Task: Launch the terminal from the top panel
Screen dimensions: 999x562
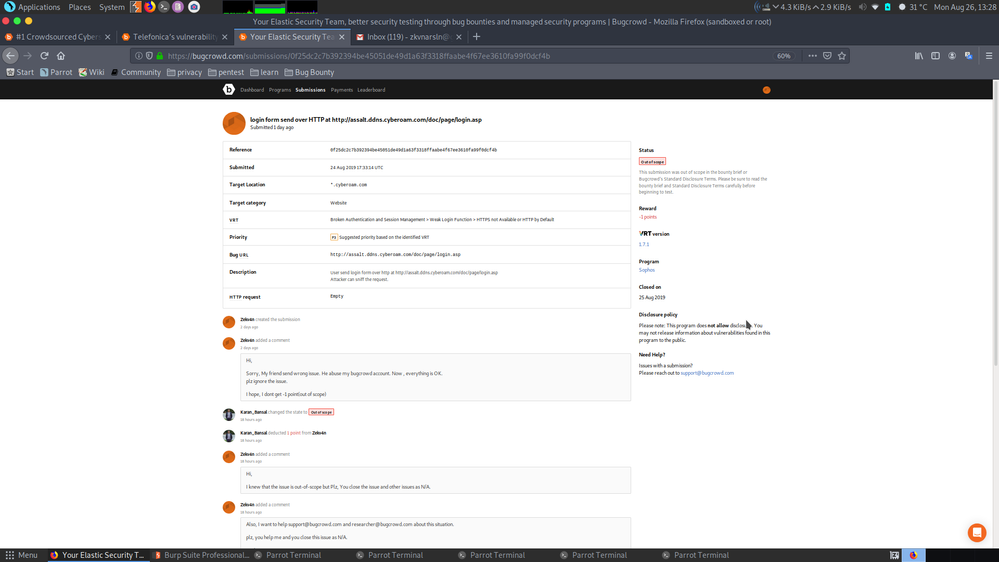Action: tap(164, 7)
